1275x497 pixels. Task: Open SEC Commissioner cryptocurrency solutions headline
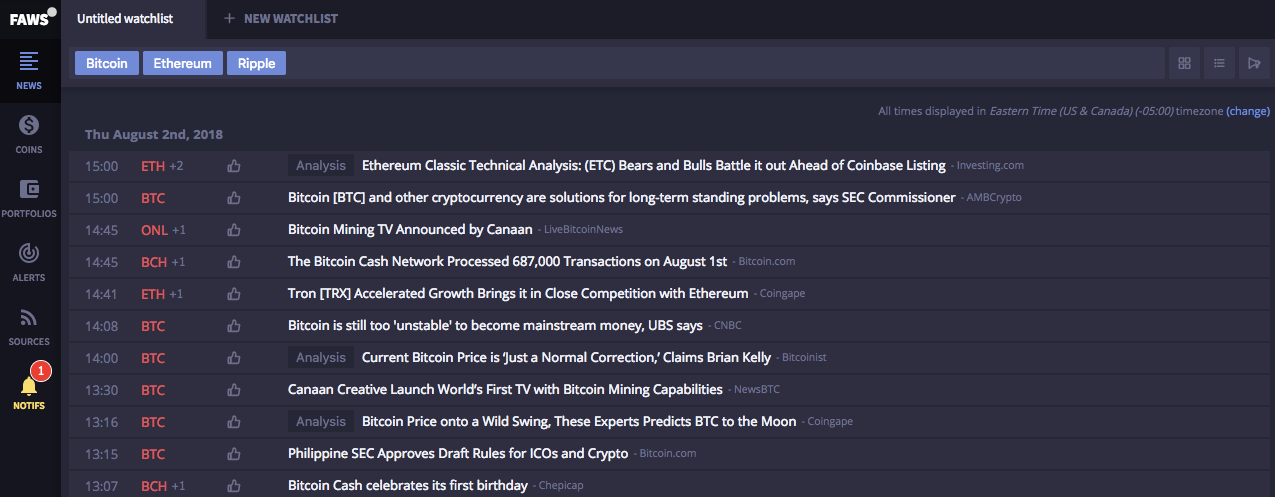(622, 198)
